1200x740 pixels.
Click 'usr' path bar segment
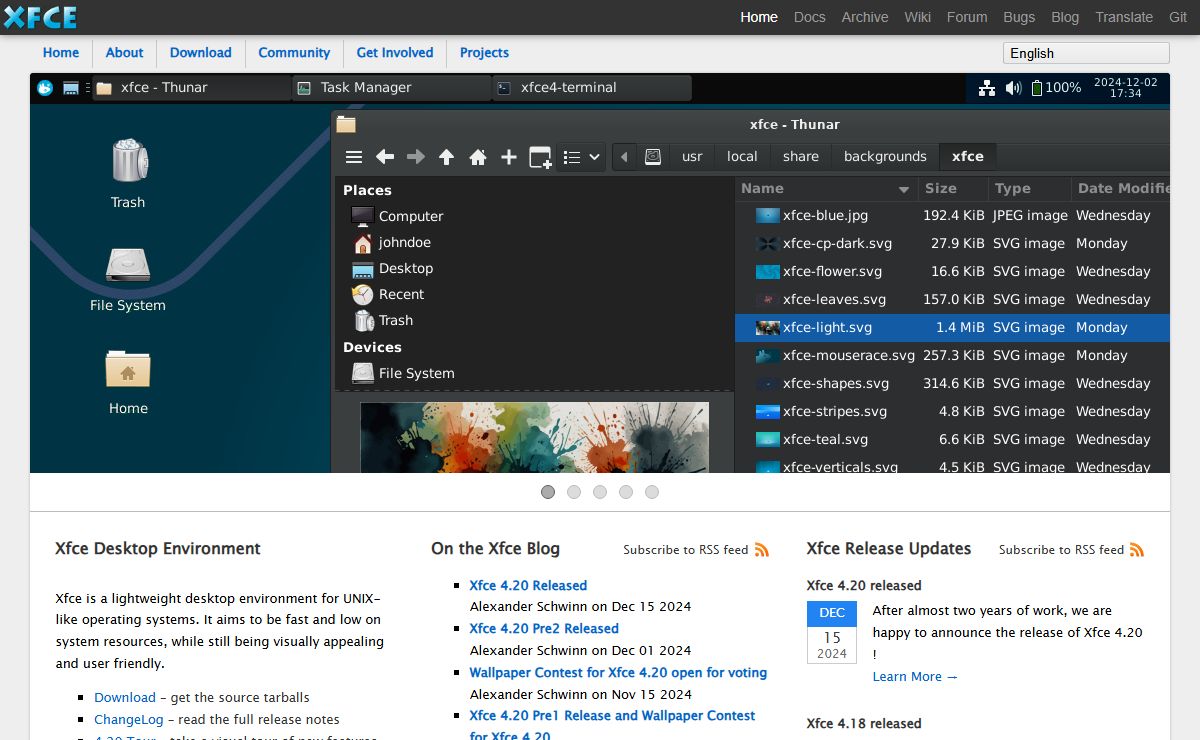[692, 157]
